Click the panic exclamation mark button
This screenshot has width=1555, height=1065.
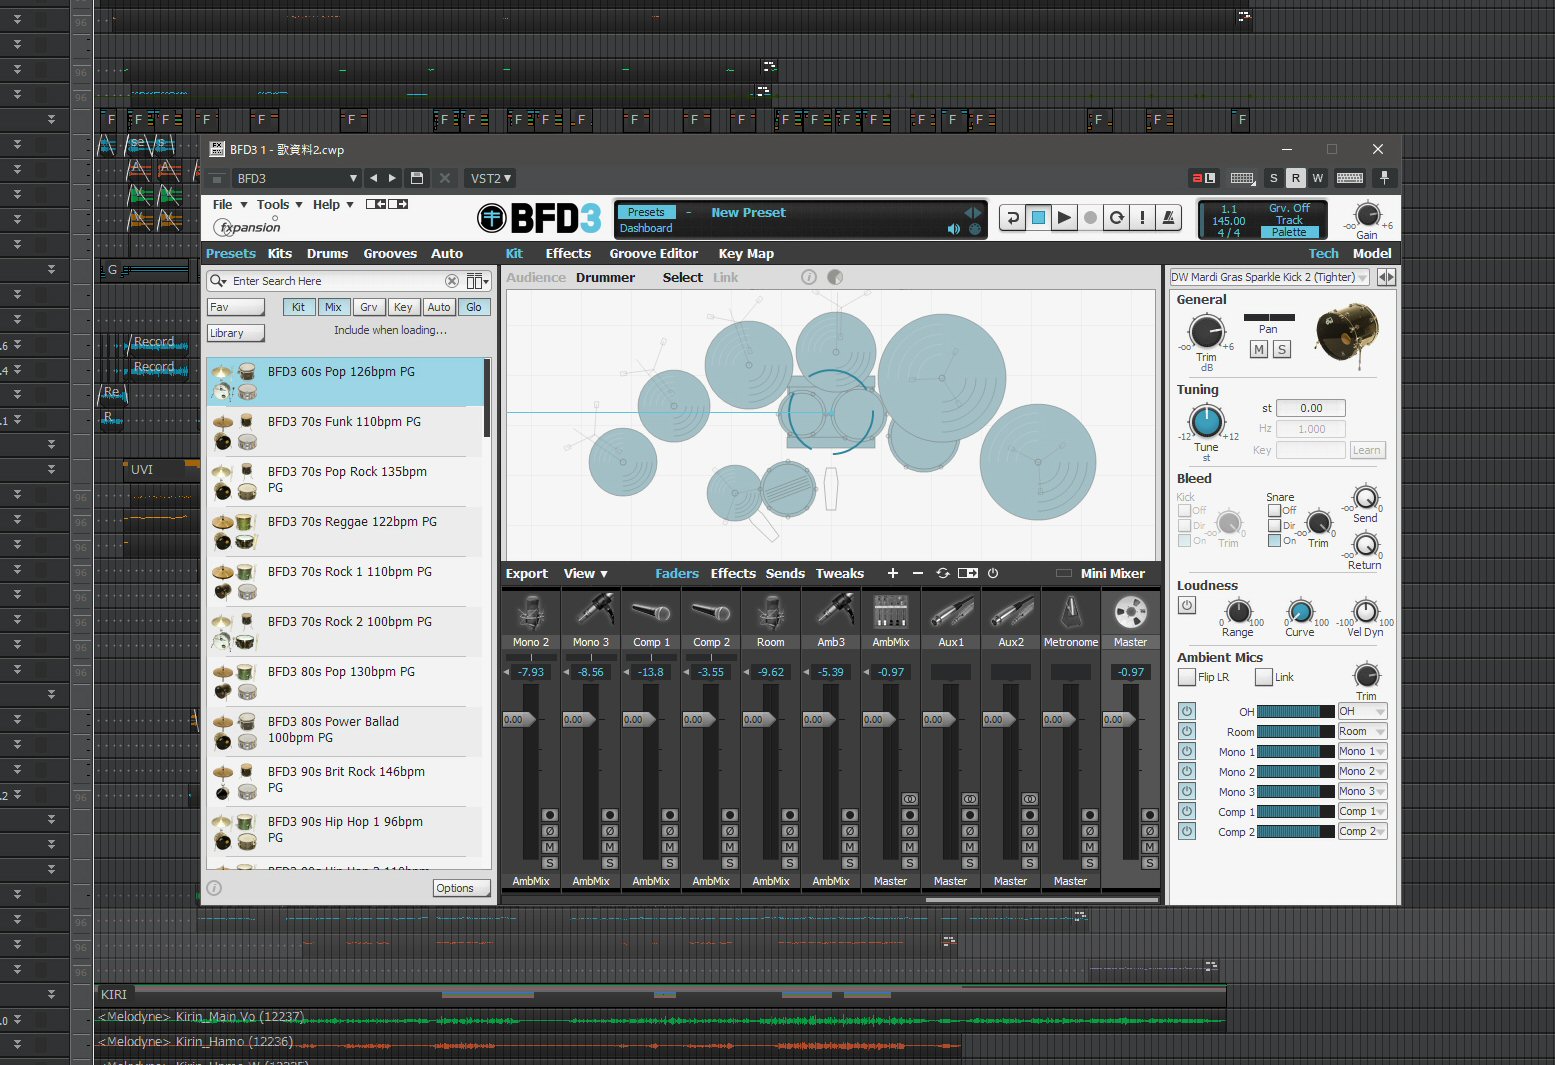click(1142, 217)
